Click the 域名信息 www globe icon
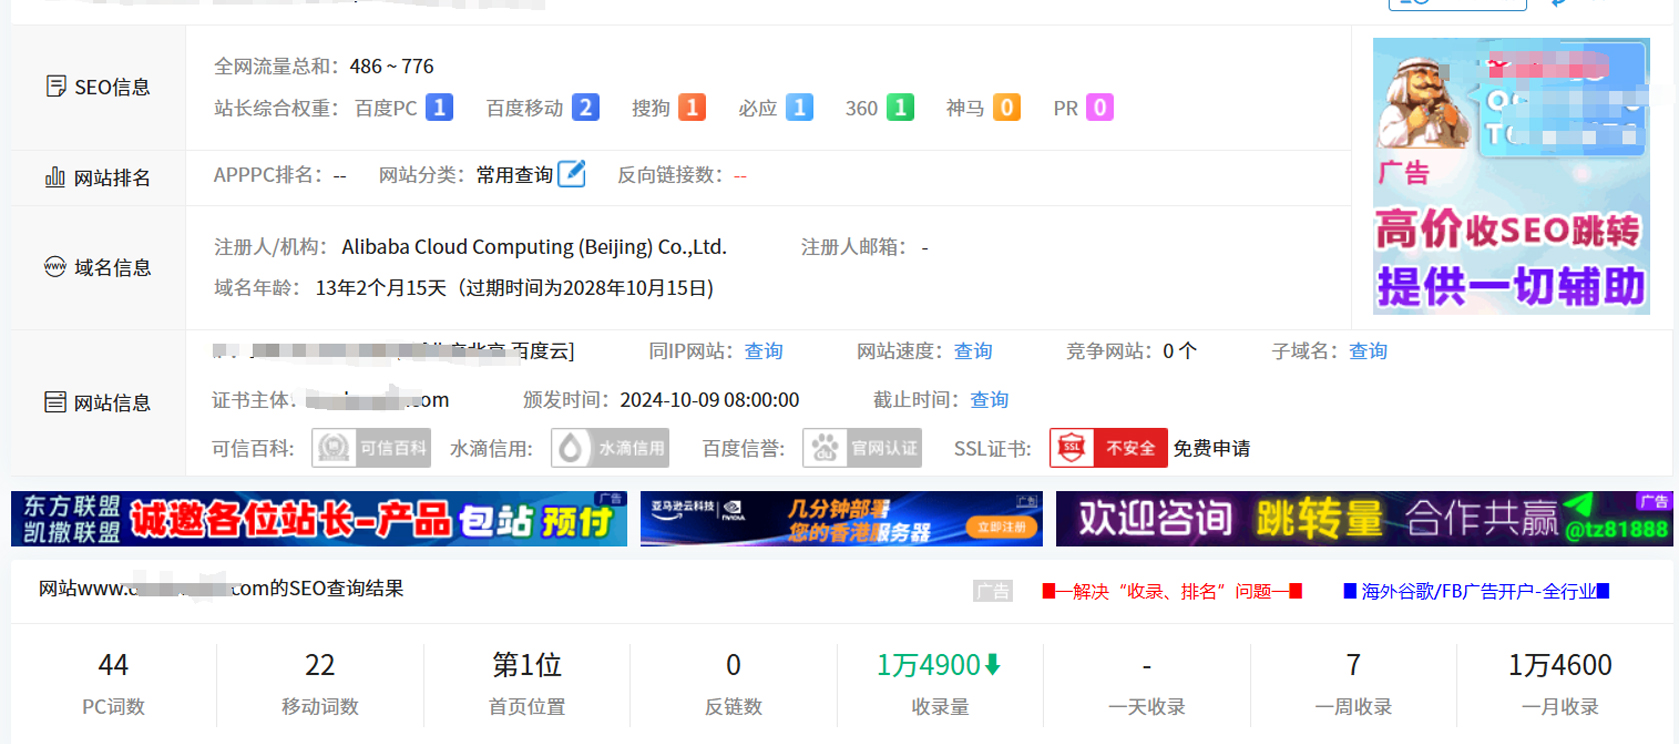Viewport: 1679px width, 744px height. (x=55, y=267)
